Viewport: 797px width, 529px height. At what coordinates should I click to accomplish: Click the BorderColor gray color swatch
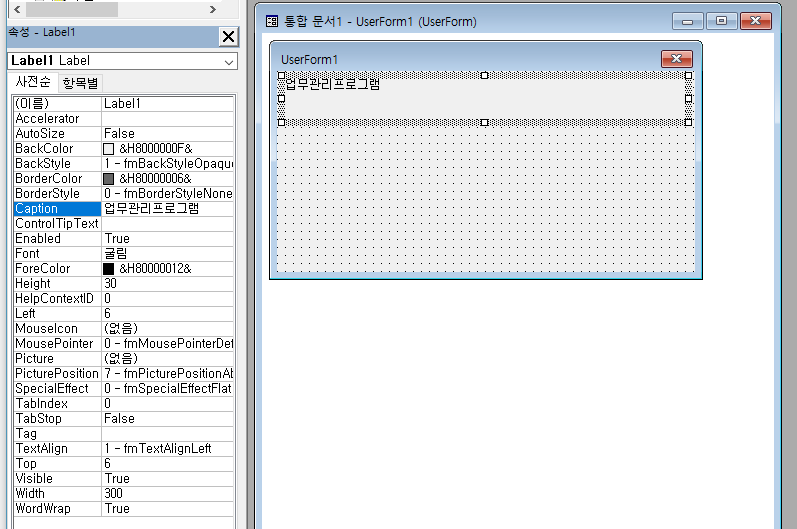108,179
